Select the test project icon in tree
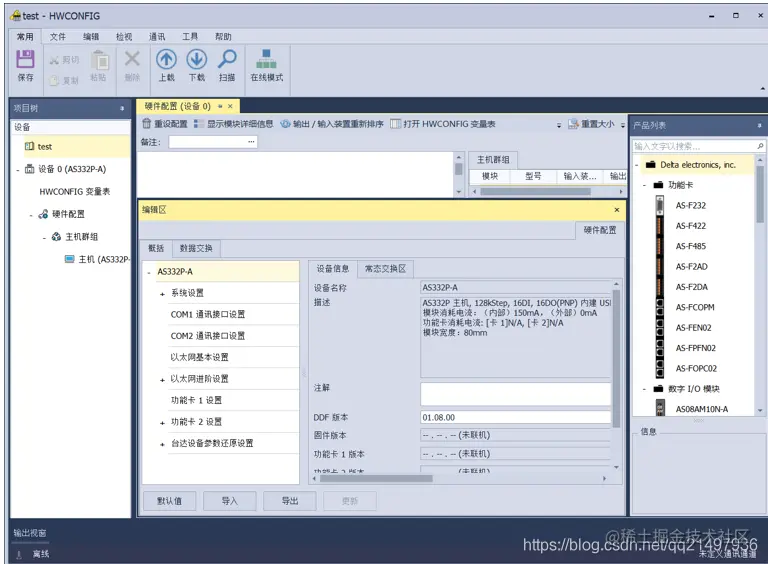The height and width of the screenshot is (564, 768). (x=29, y=146)
